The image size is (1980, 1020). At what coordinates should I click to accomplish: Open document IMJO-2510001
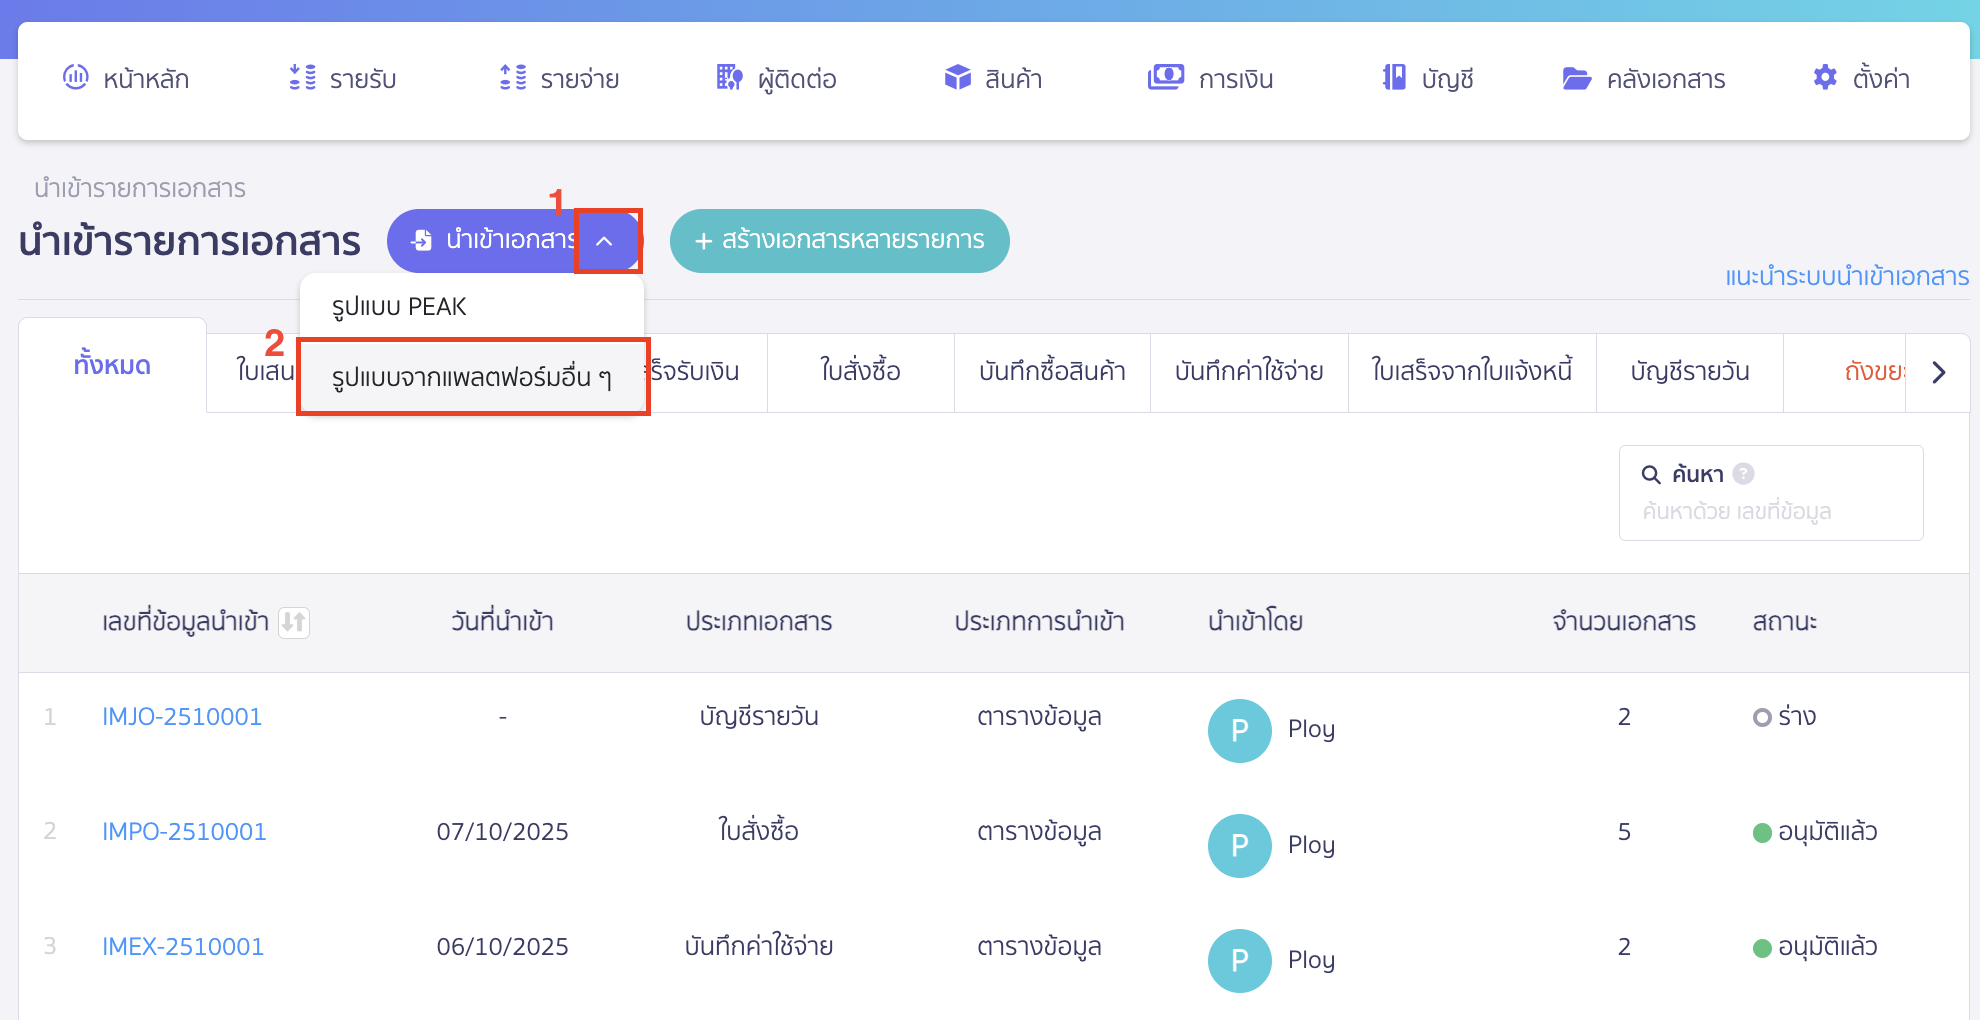[x=182, y=716]
